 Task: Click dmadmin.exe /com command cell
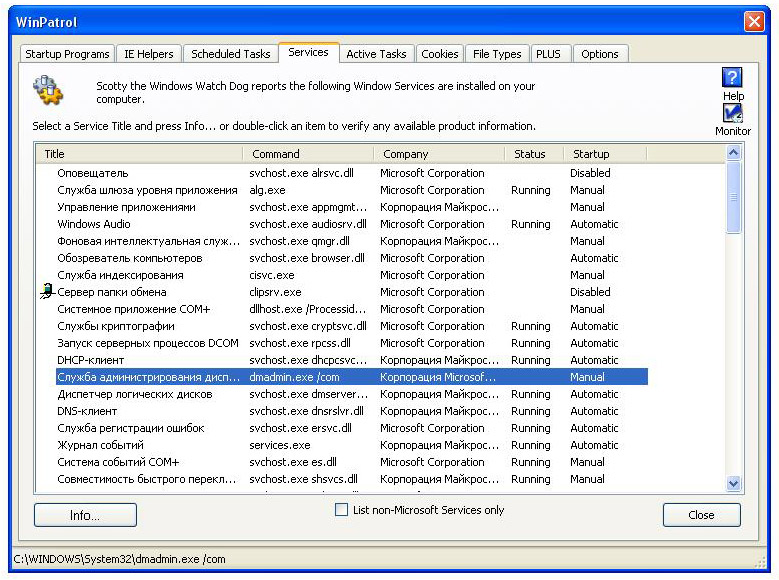click(294, 377)
